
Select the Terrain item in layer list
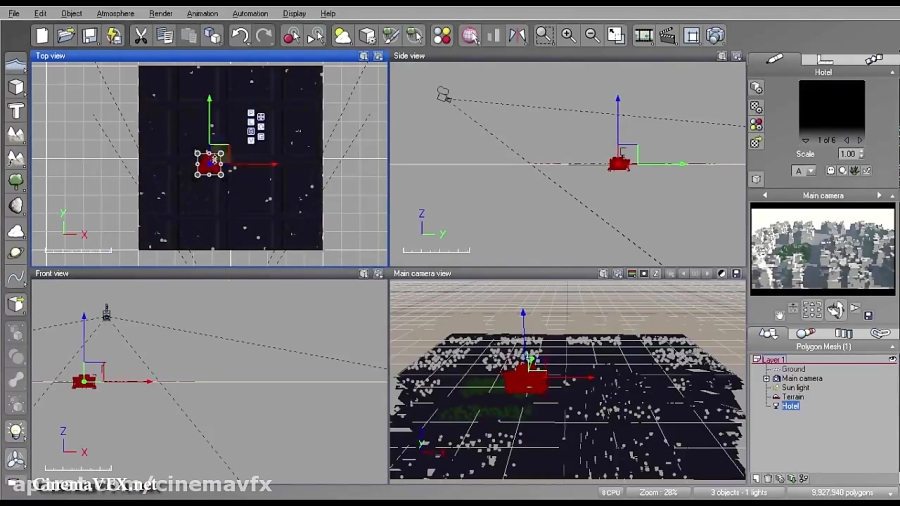[792, 397]
